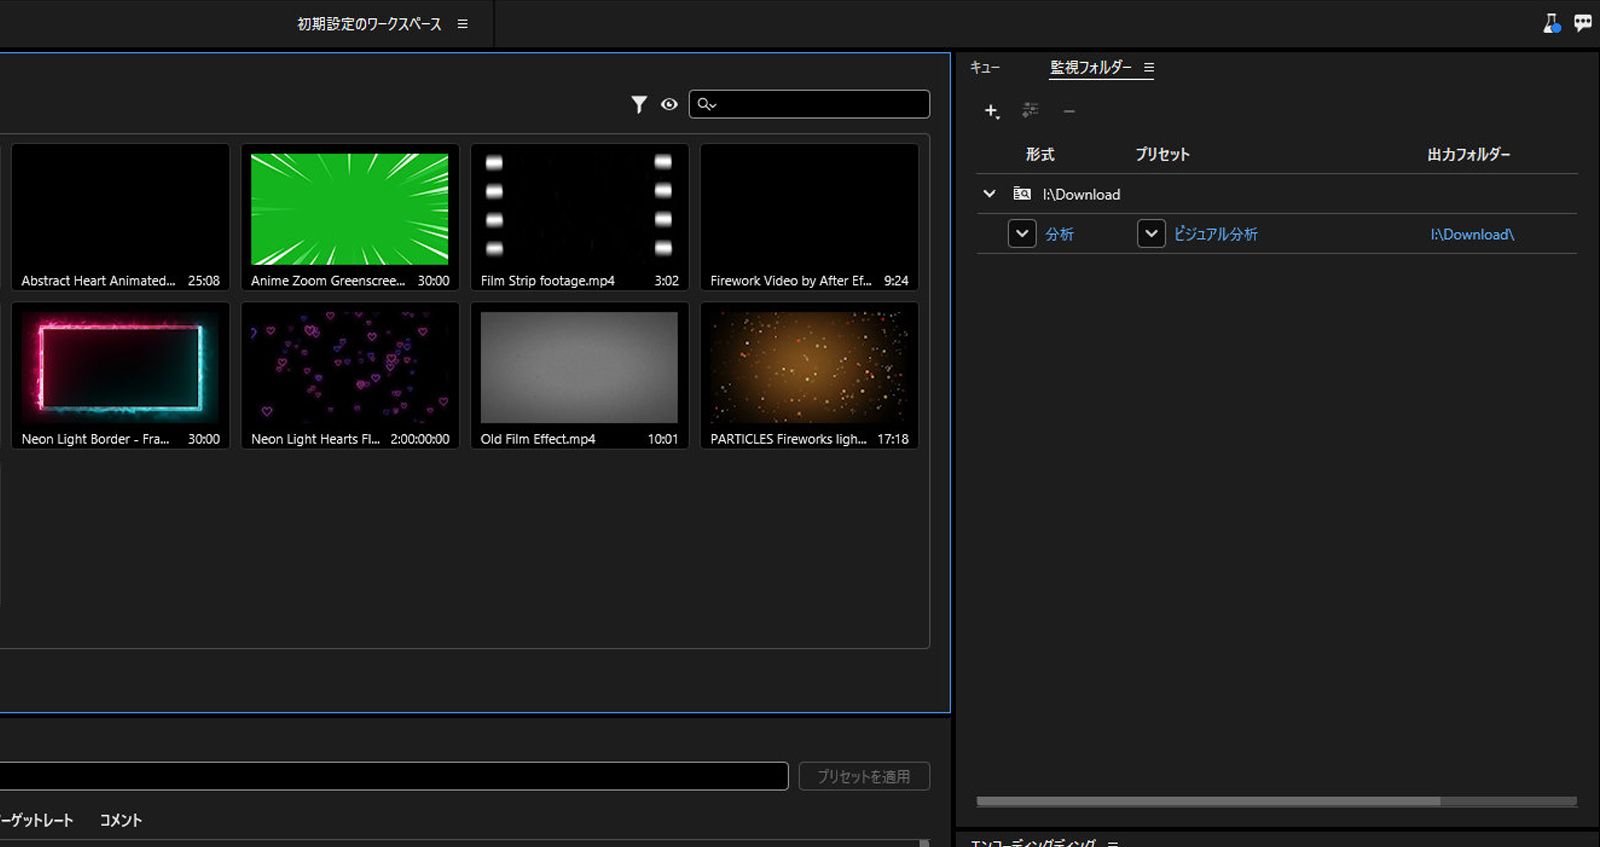Select the 監視フォルダー tab
The height and width of the screenshot is (847, 1600).
1090,68
